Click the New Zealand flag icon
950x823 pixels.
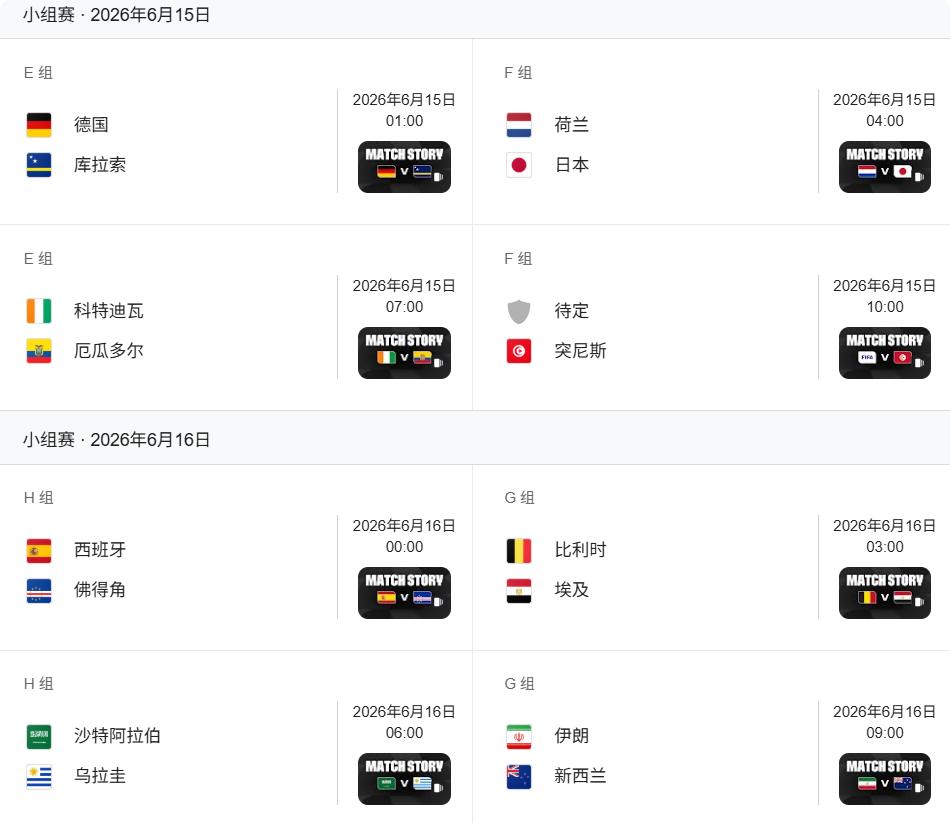[519, 776]
